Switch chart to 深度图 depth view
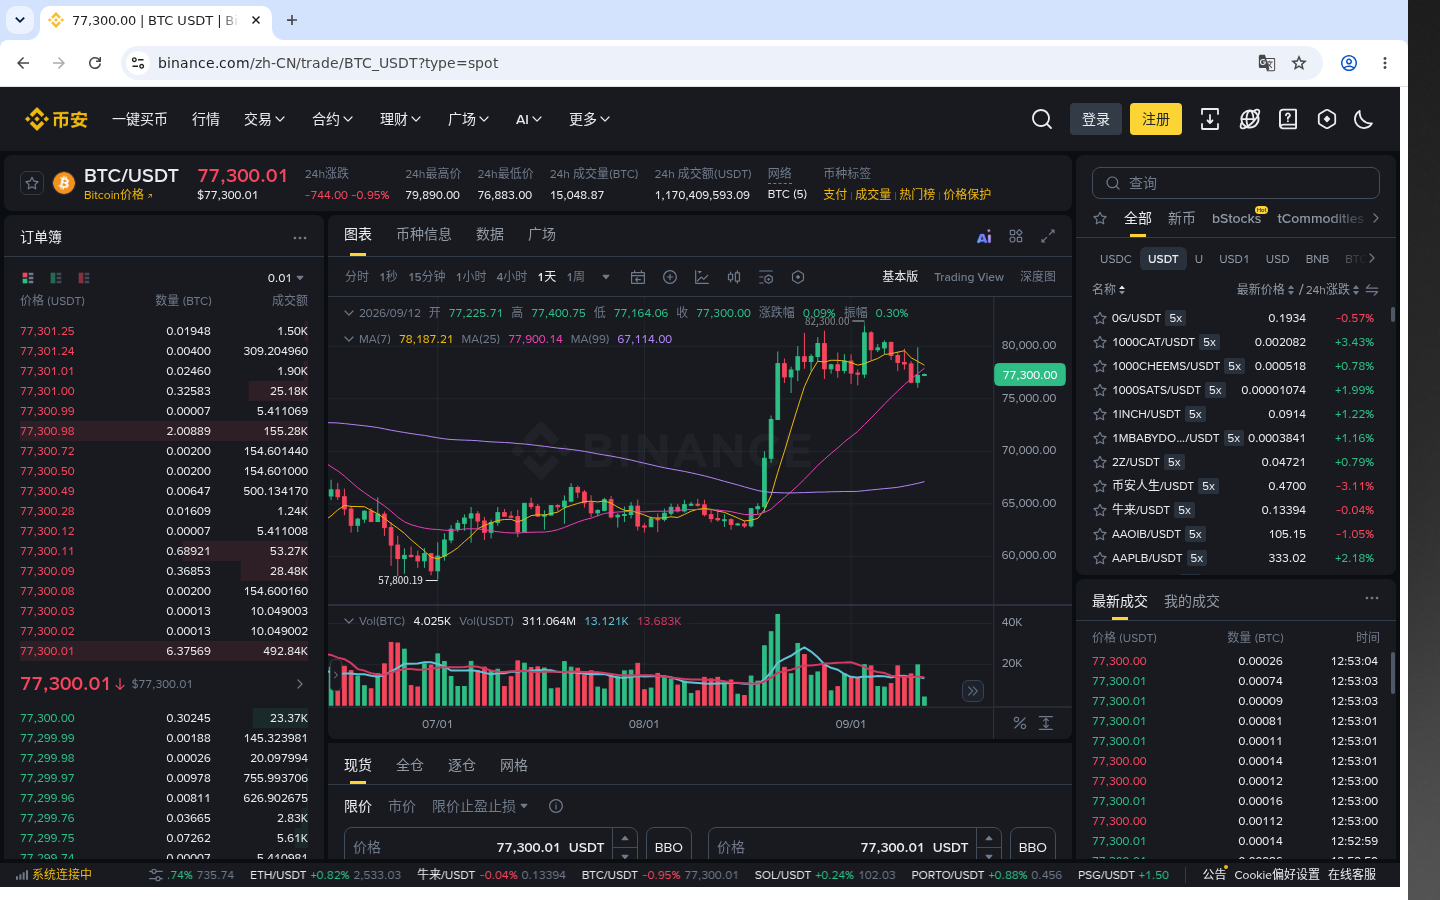The width and height of the screenshot is (1440, 900). 1038,277
